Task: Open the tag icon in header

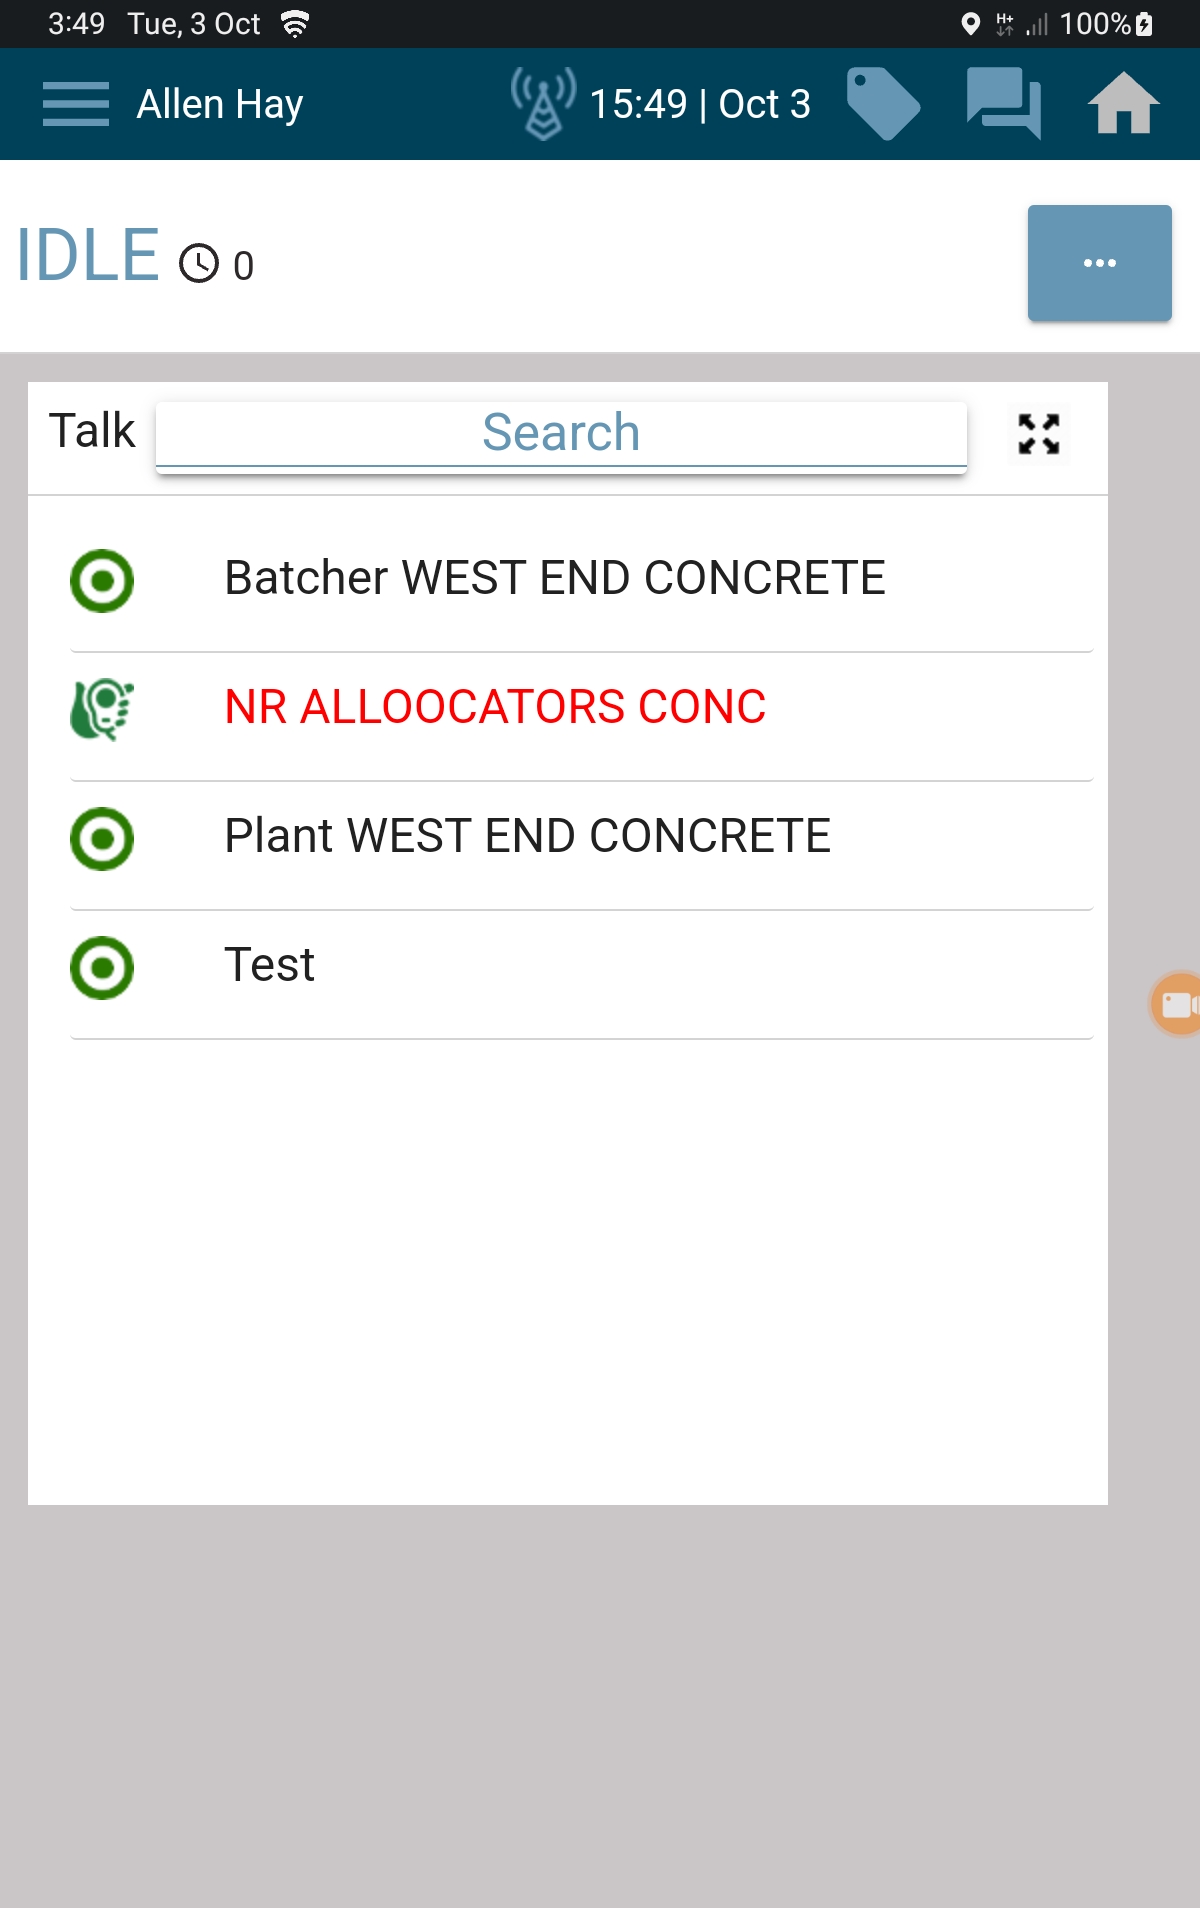Action: 882,104
